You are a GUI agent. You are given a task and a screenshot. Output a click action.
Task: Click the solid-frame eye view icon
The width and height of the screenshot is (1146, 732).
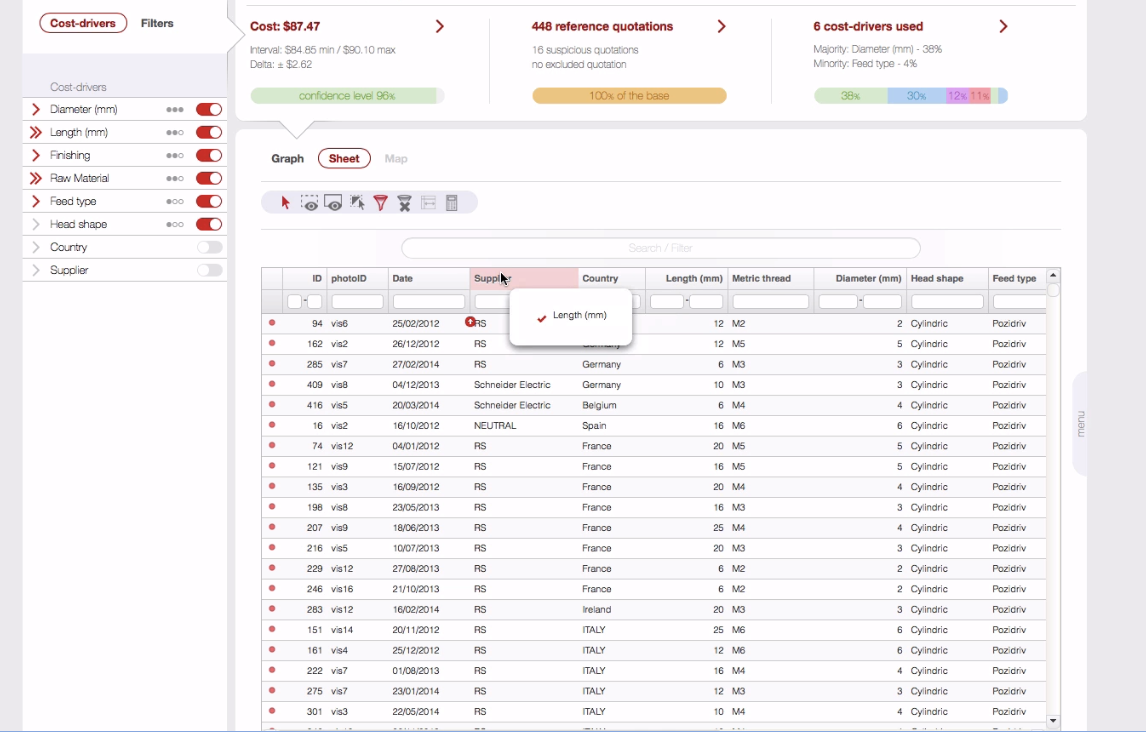pyautogui.click(x=334, y=203)
